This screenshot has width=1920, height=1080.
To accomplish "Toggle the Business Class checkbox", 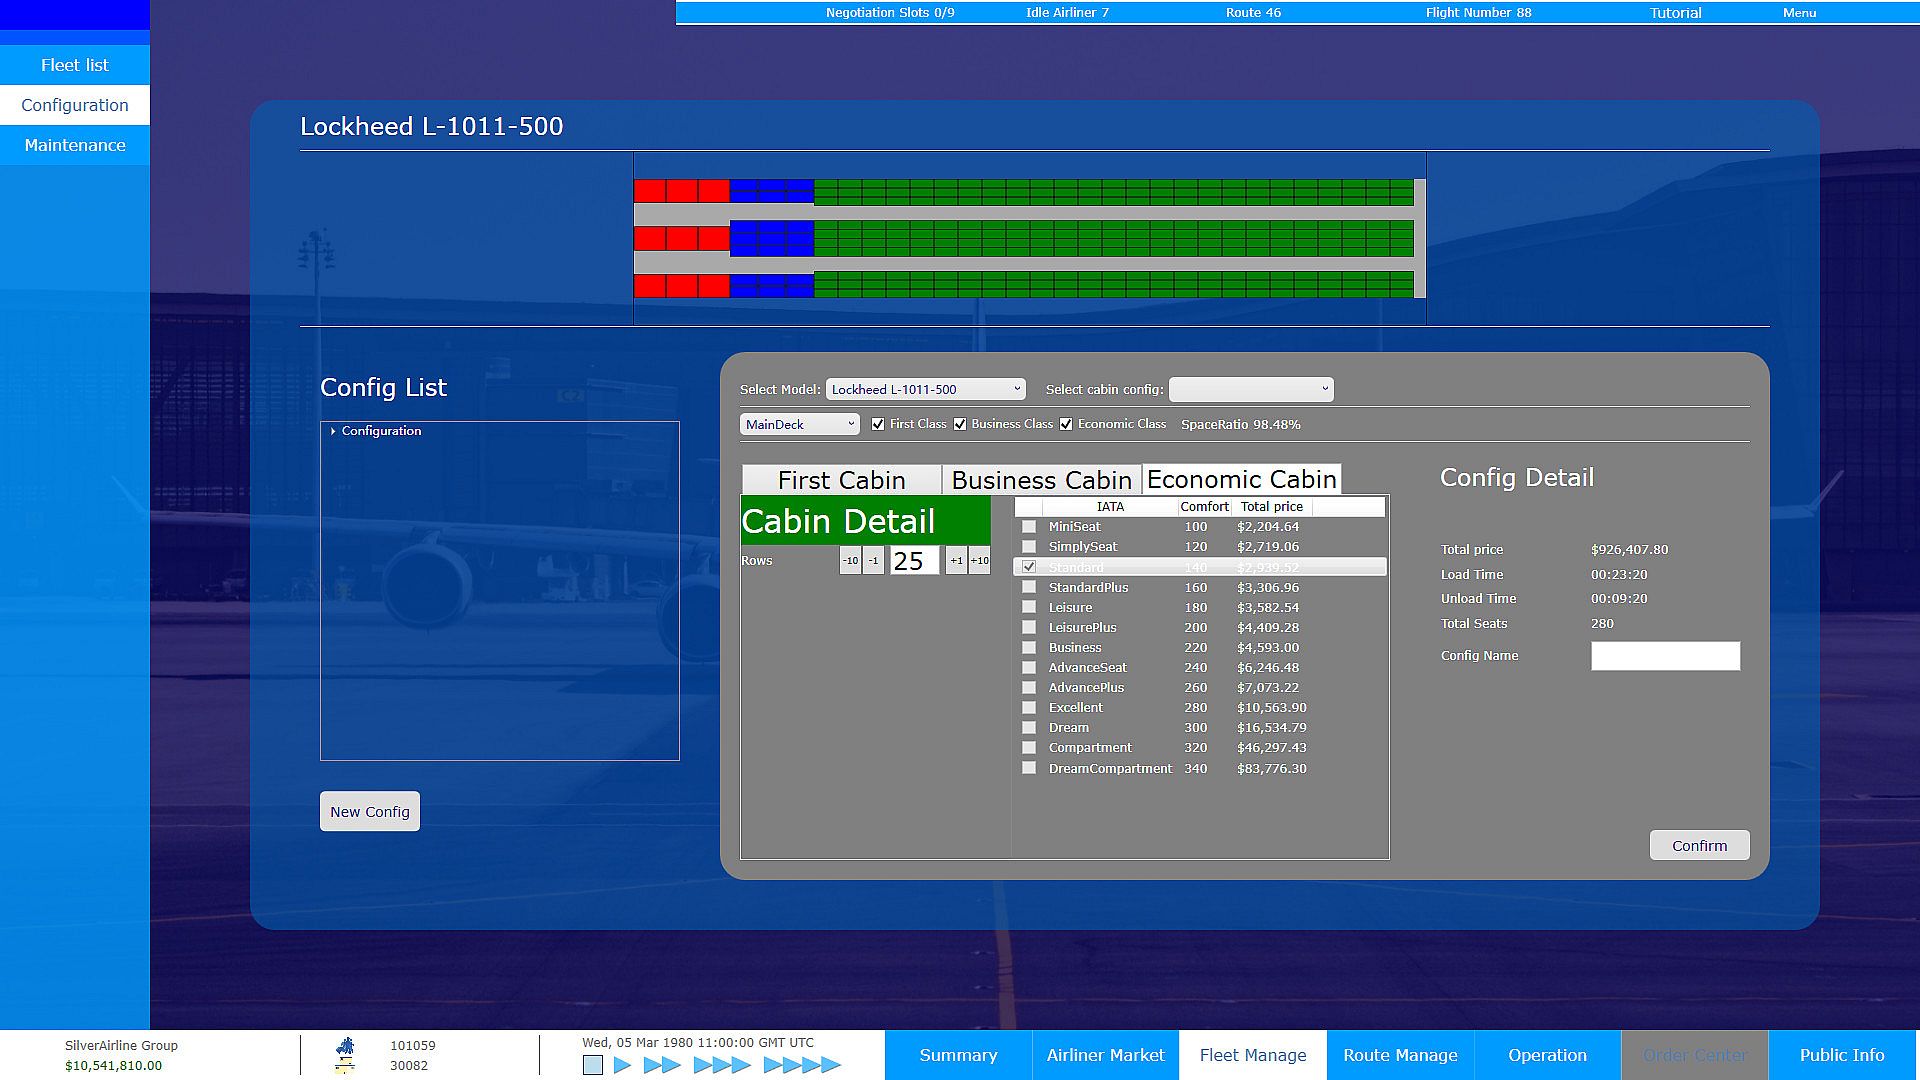I will point(960,425).
